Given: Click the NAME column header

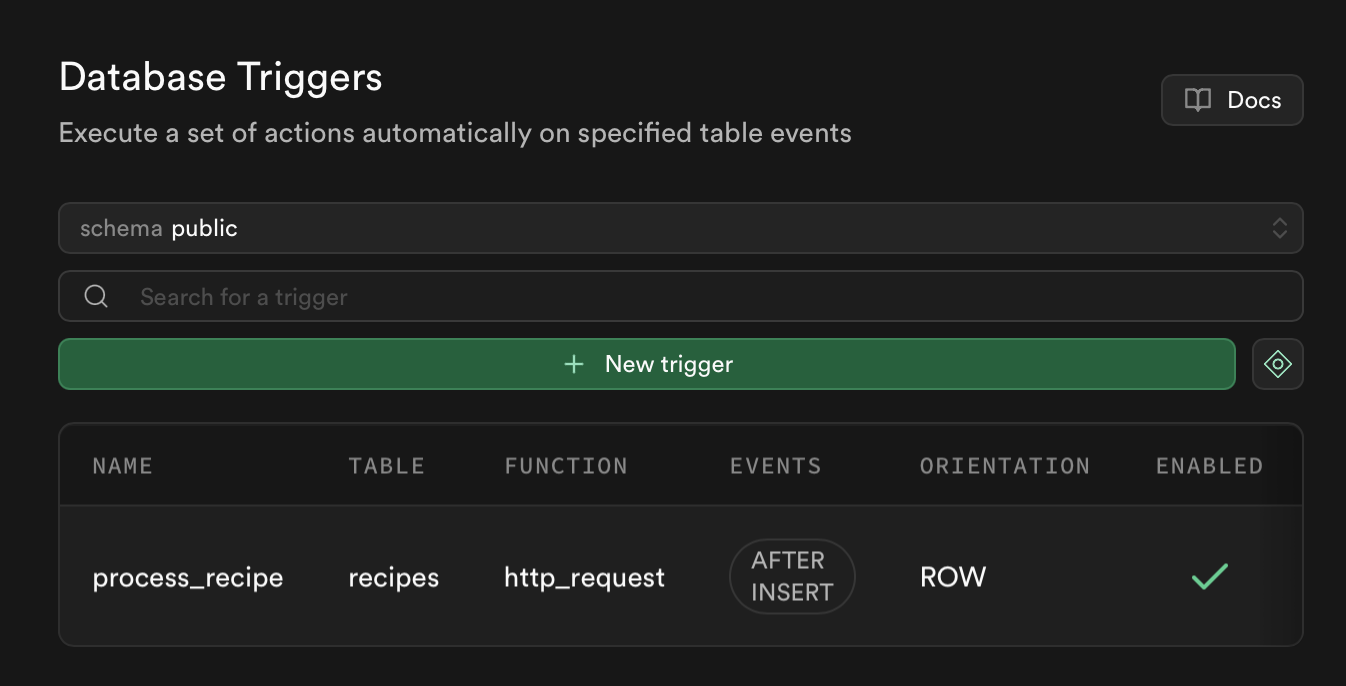Looking at the screenshot, I should [122, 466].
